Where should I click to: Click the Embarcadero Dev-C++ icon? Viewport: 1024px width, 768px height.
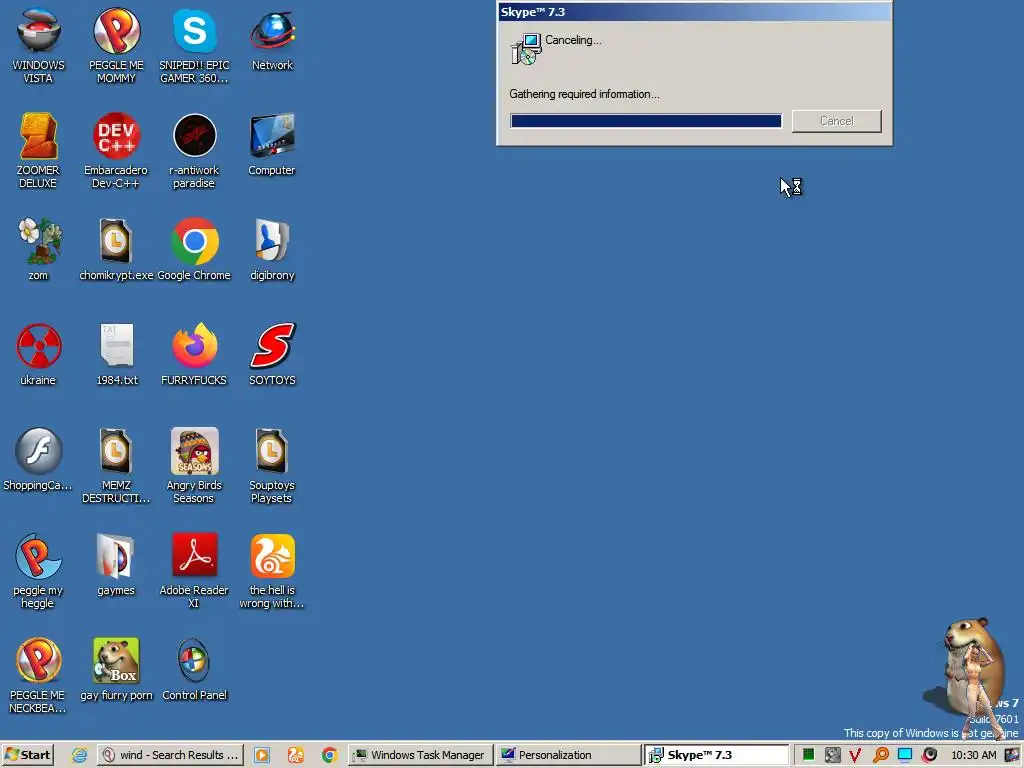pos(116,151)
